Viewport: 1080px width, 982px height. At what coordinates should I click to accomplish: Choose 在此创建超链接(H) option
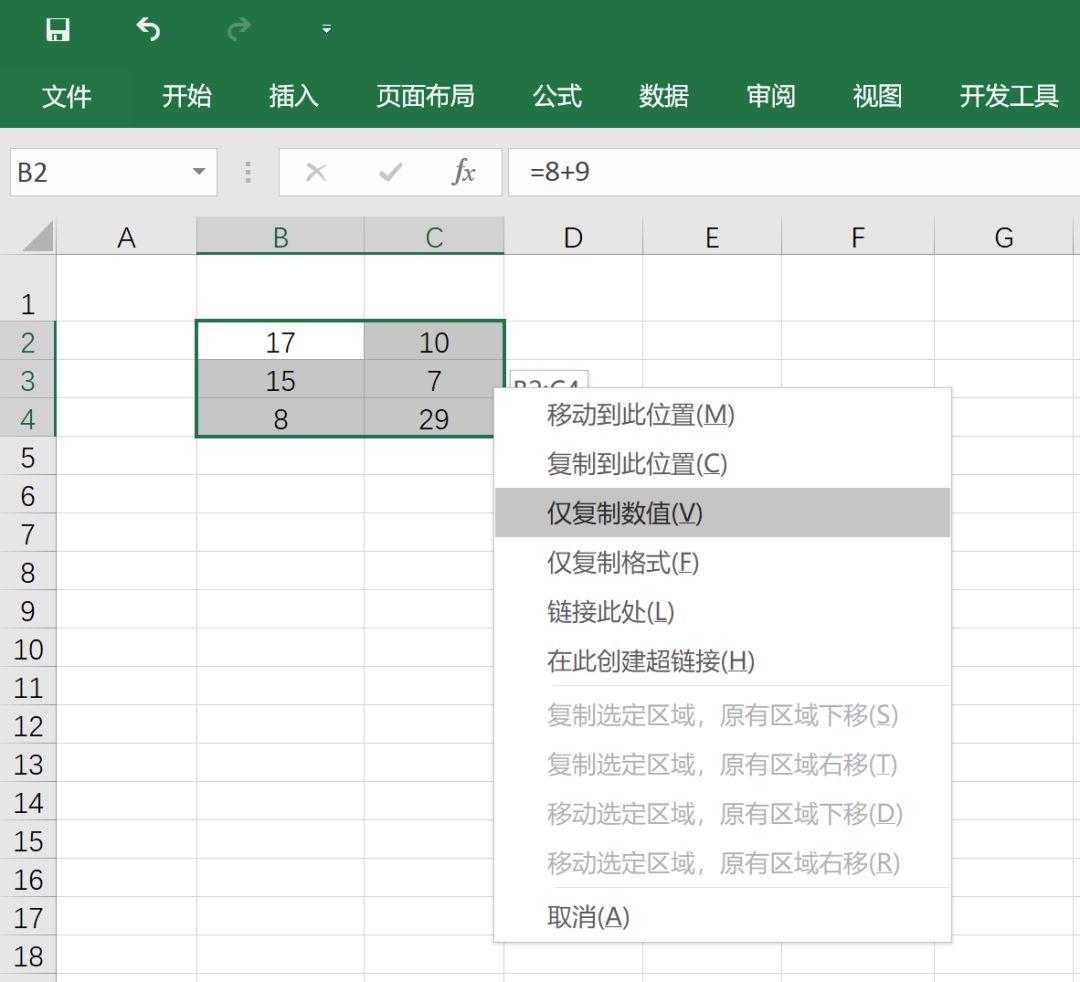tap(650, 661)
